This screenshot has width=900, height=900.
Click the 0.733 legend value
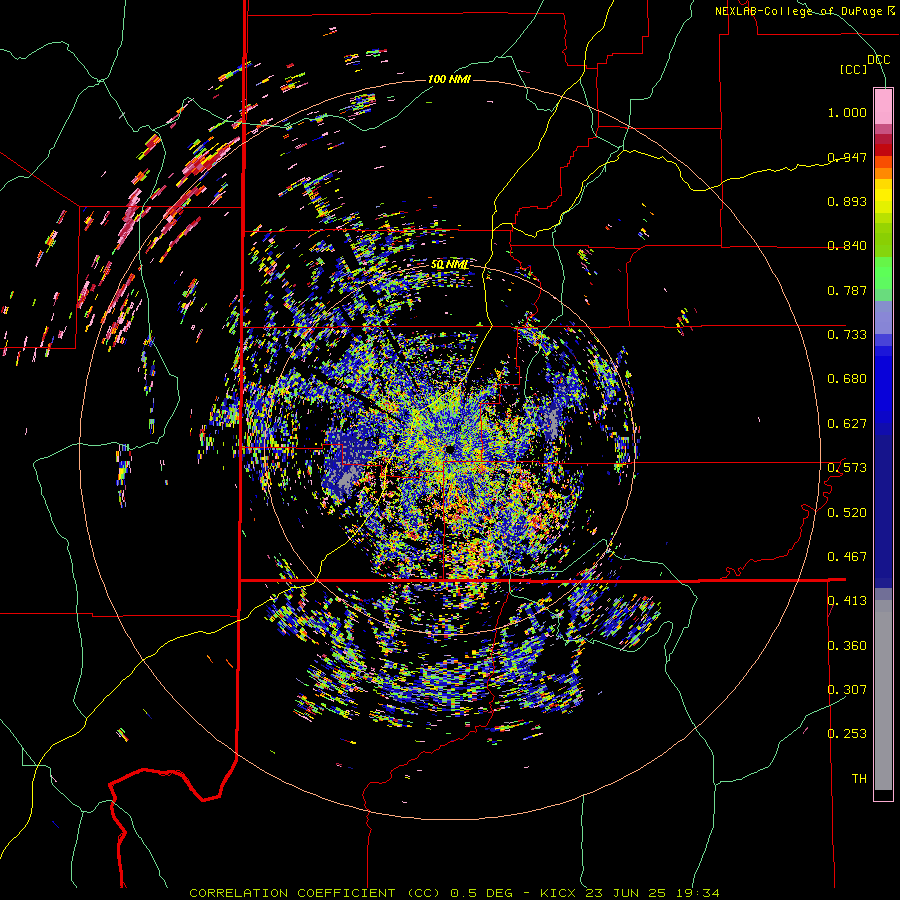pos(847,335)
